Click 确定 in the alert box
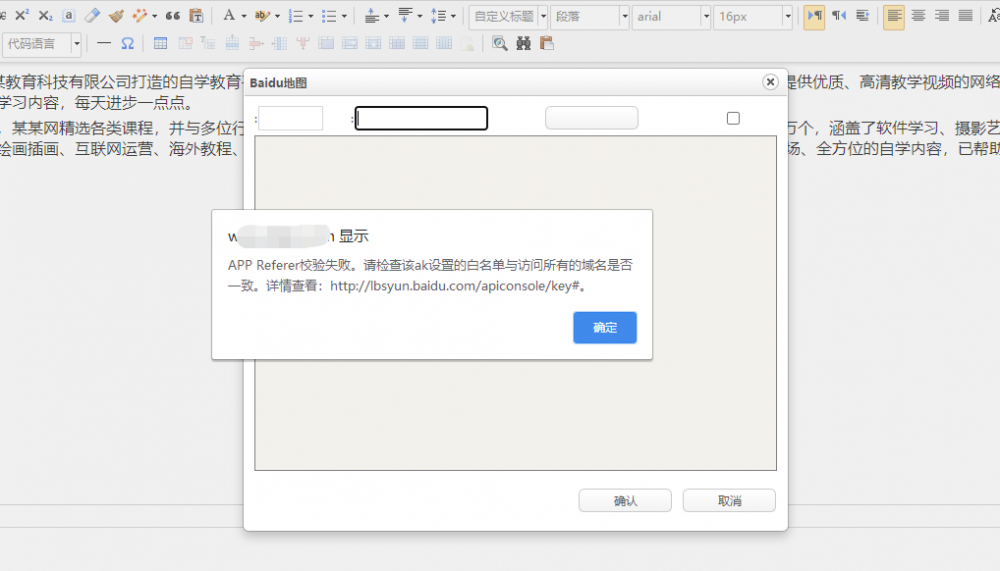The height and width of the screenshot is (571, 1000). (605, 327)
